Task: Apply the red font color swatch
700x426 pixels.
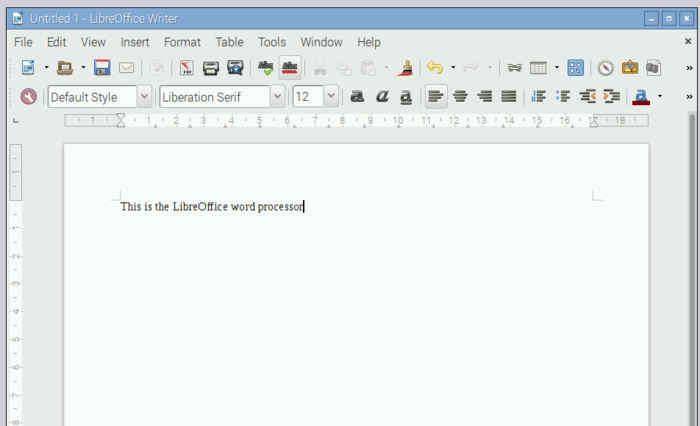Action: [x=641, y=97]
